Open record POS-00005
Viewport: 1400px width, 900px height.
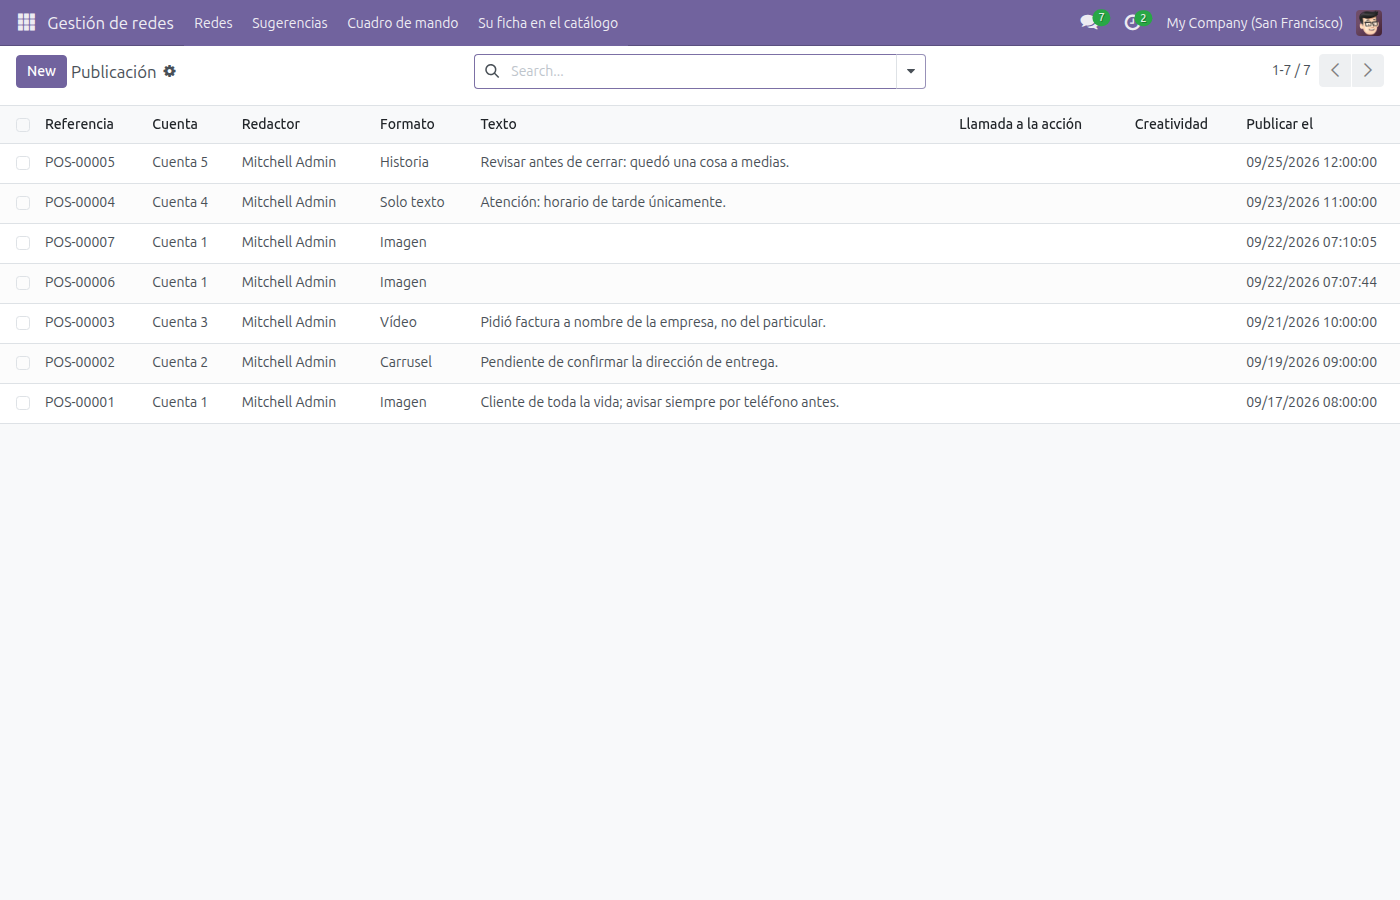tap(80, 162)
